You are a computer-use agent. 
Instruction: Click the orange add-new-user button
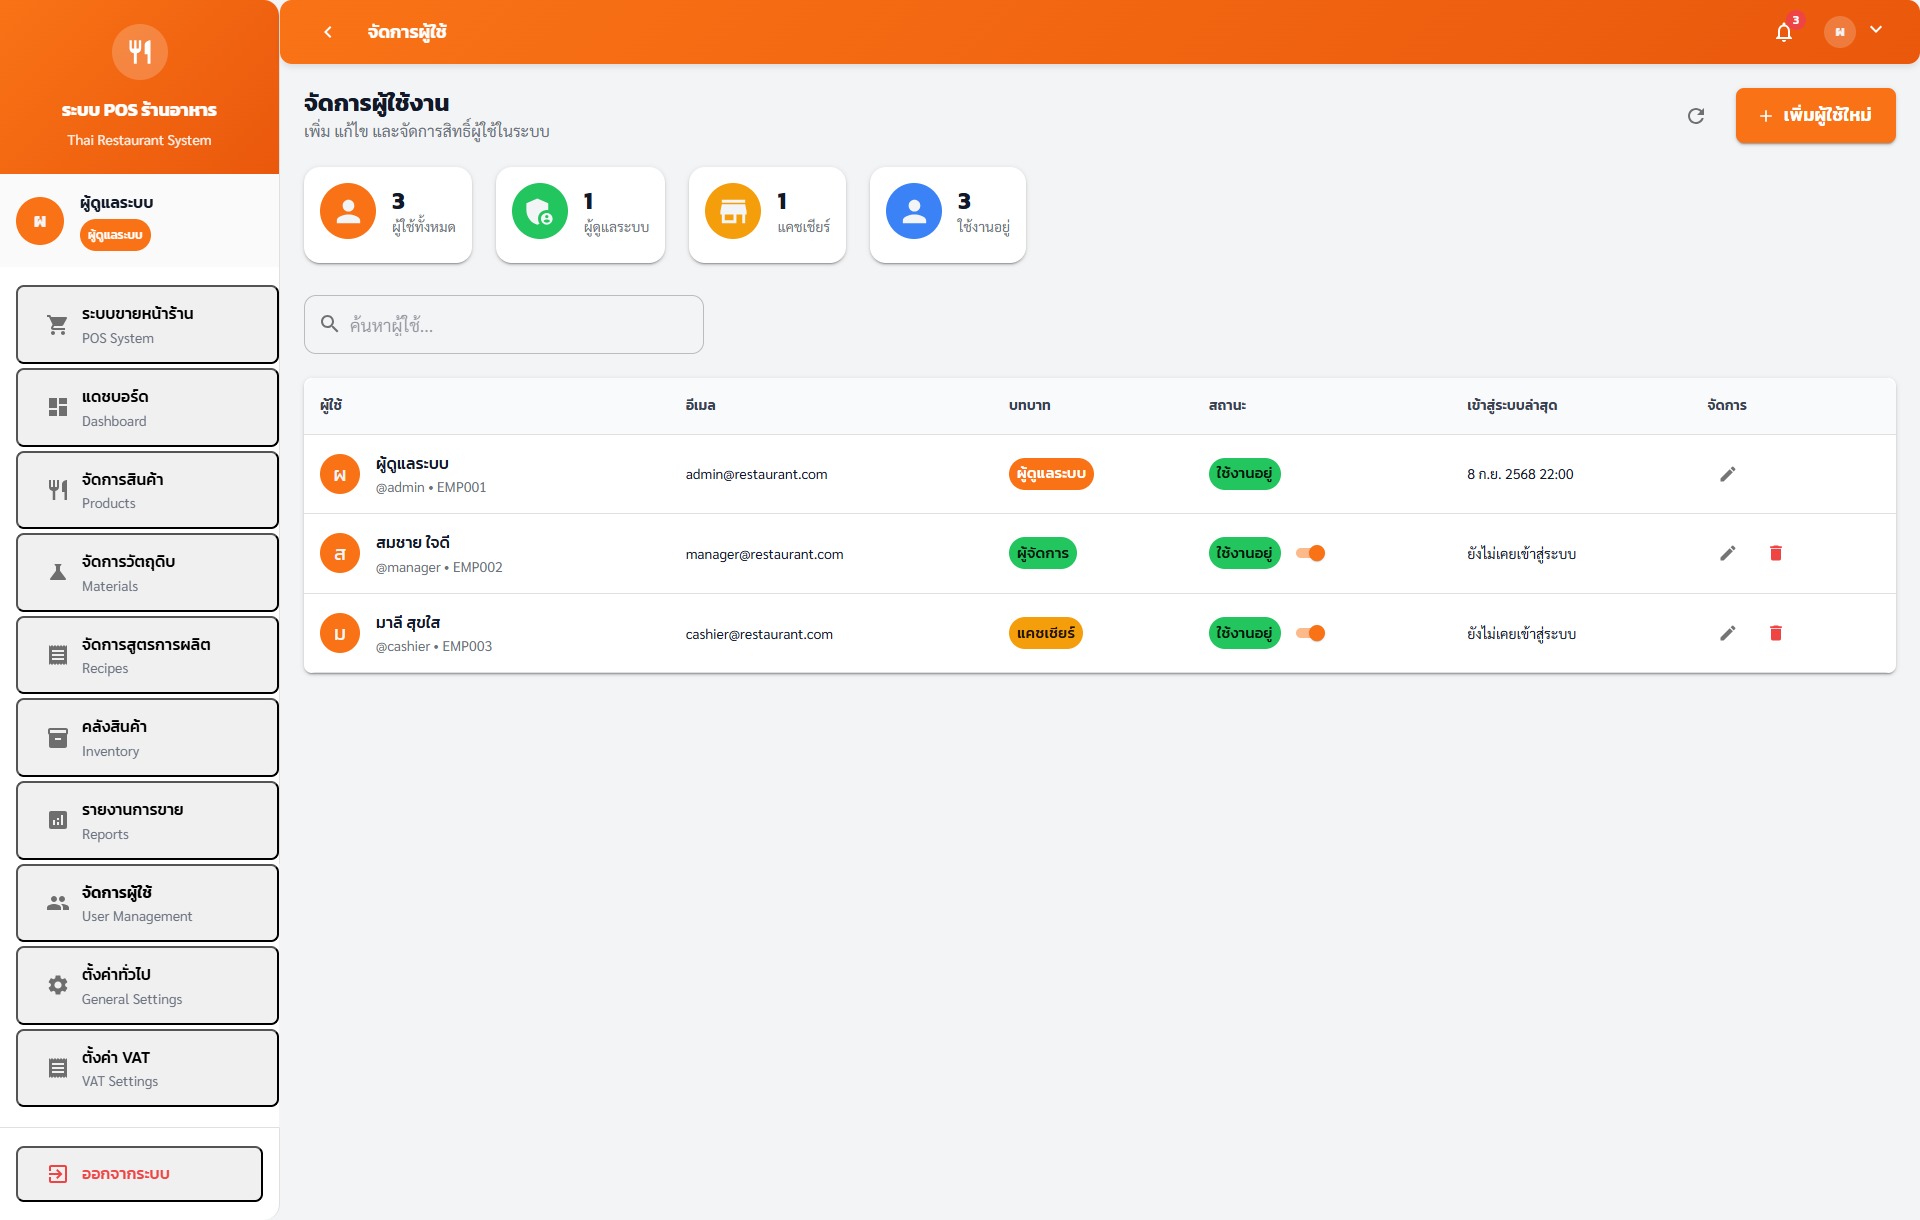point(1815,116)
